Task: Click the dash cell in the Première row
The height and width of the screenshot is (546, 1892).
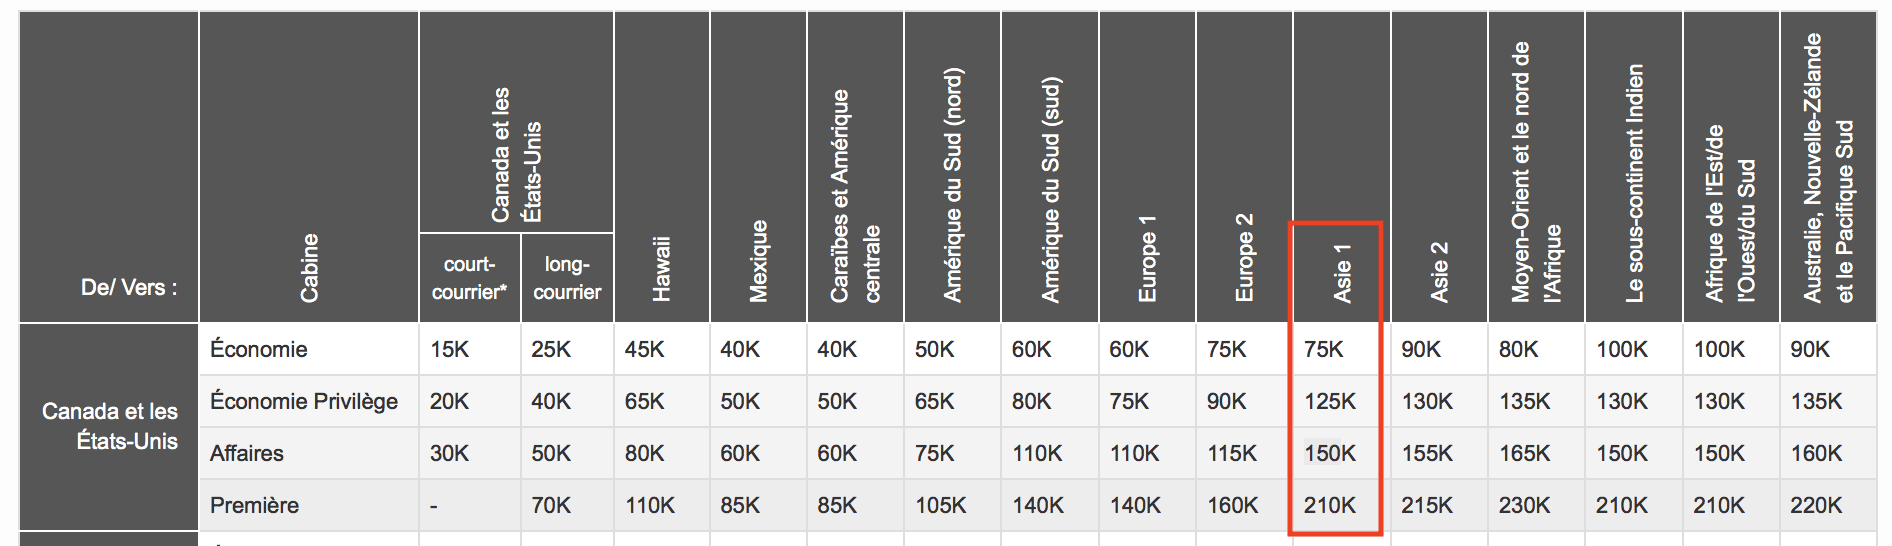Action: point(434,506)
